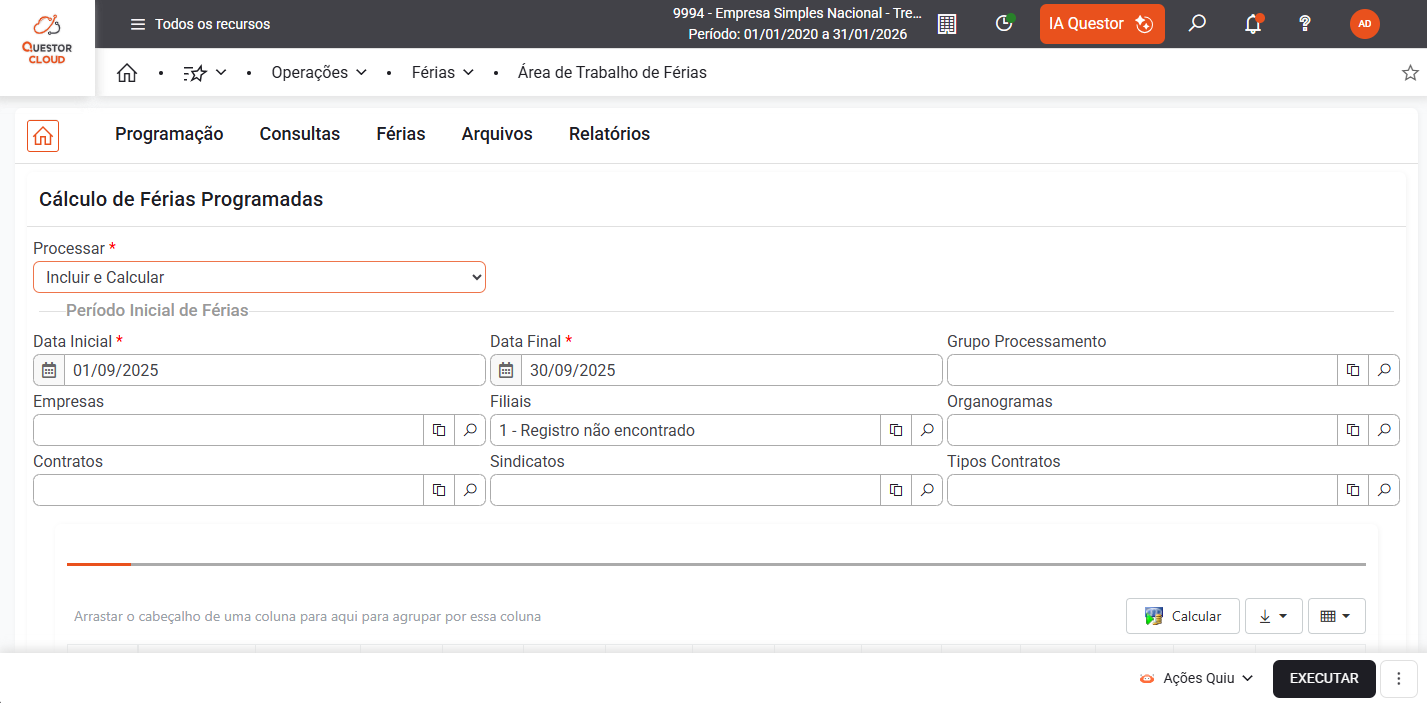Mark page as favorite with star icon
Image resolution: width=1427 pixels, height=703 pixels.
[x=1410, y=73]
